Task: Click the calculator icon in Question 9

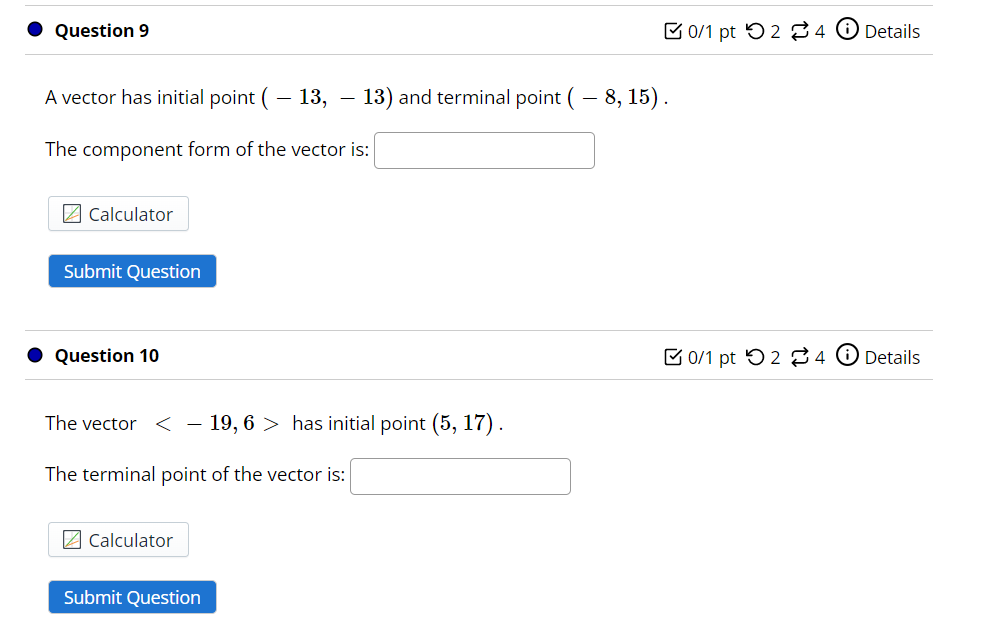Action: (x=70, y=213)
